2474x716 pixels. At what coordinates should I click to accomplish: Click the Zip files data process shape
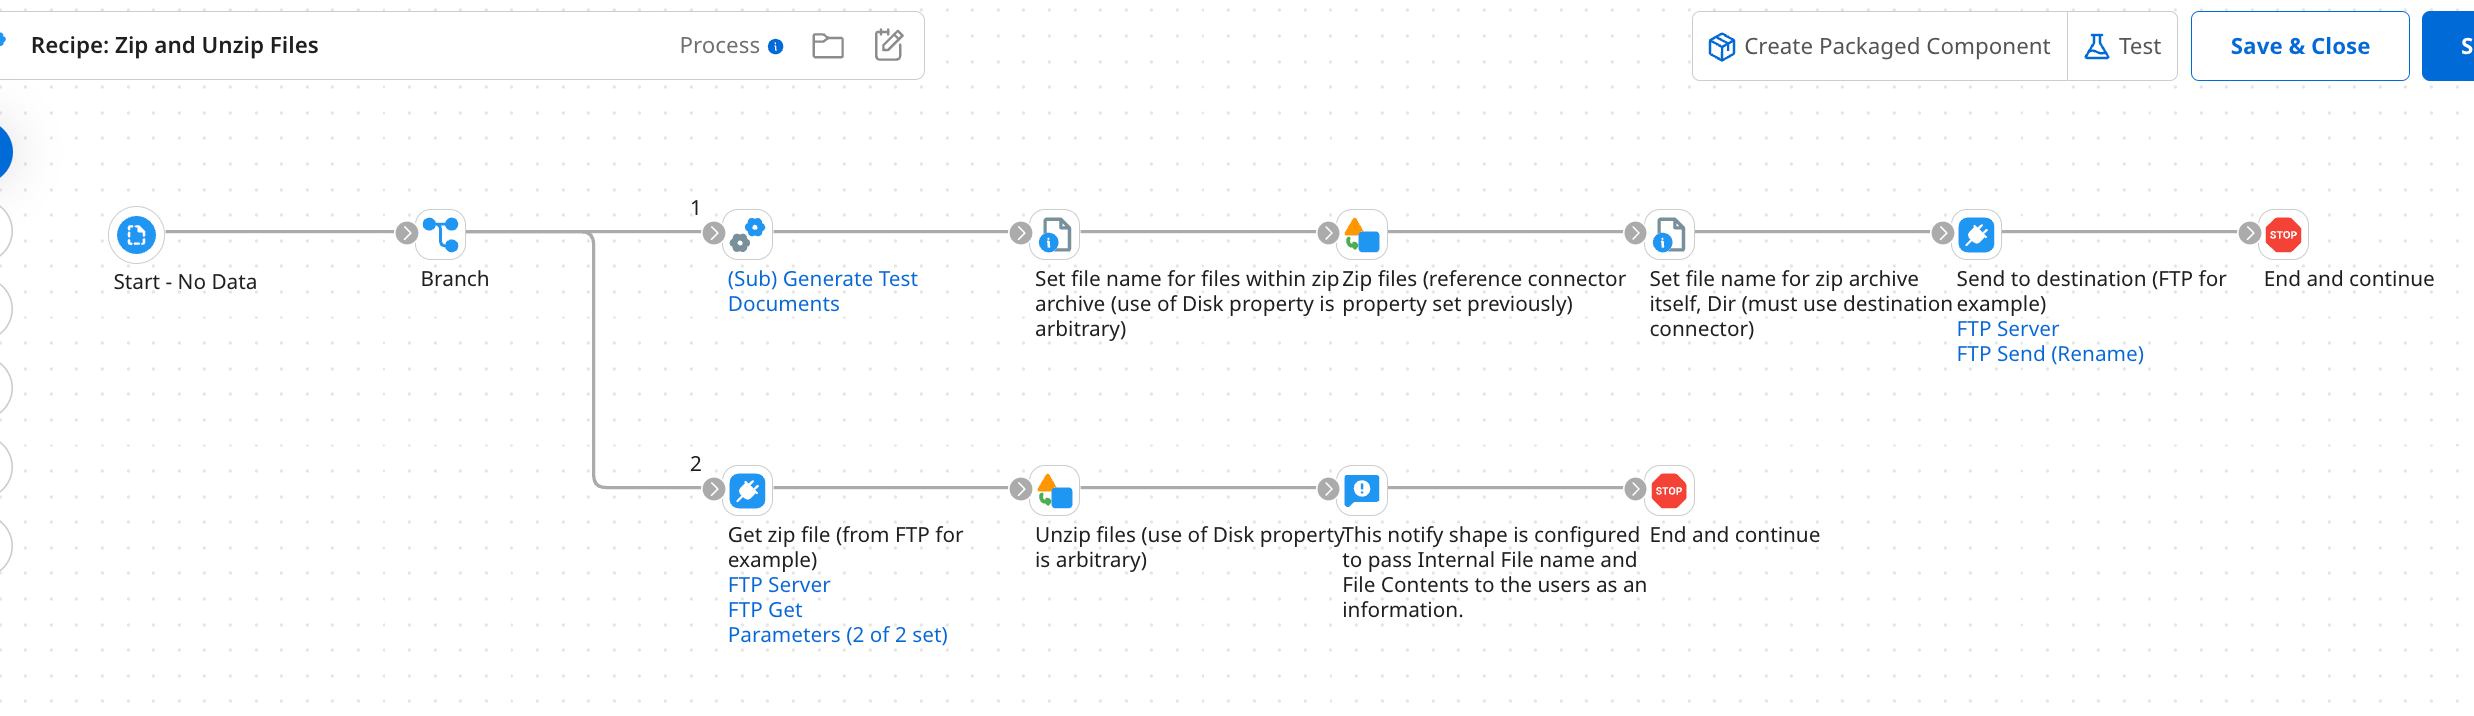[1362, 234]
